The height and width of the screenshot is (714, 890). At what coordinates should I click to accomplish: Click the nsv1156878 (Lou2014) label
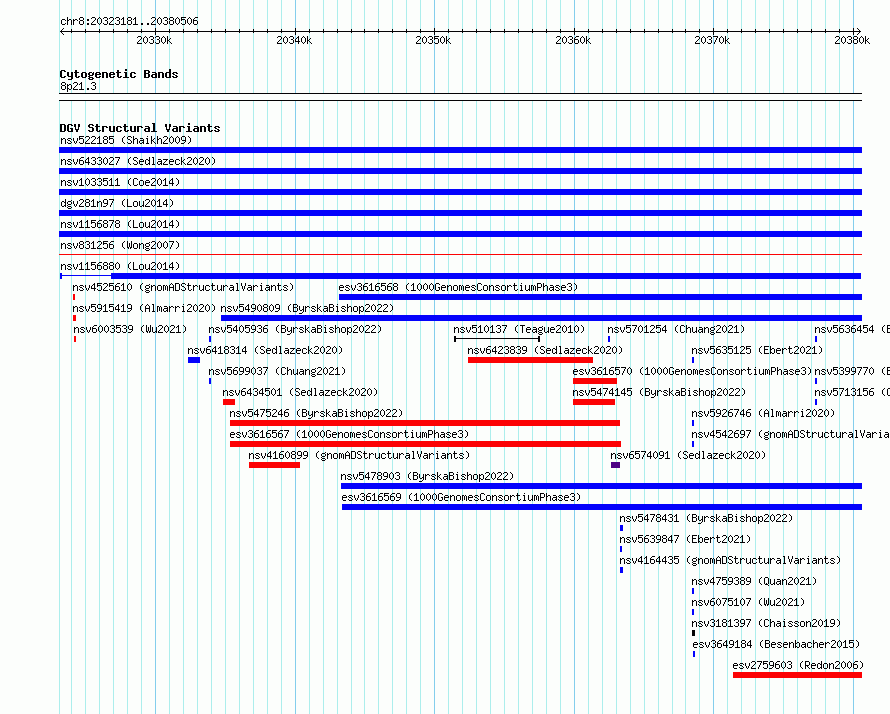[x=120, y=224]
